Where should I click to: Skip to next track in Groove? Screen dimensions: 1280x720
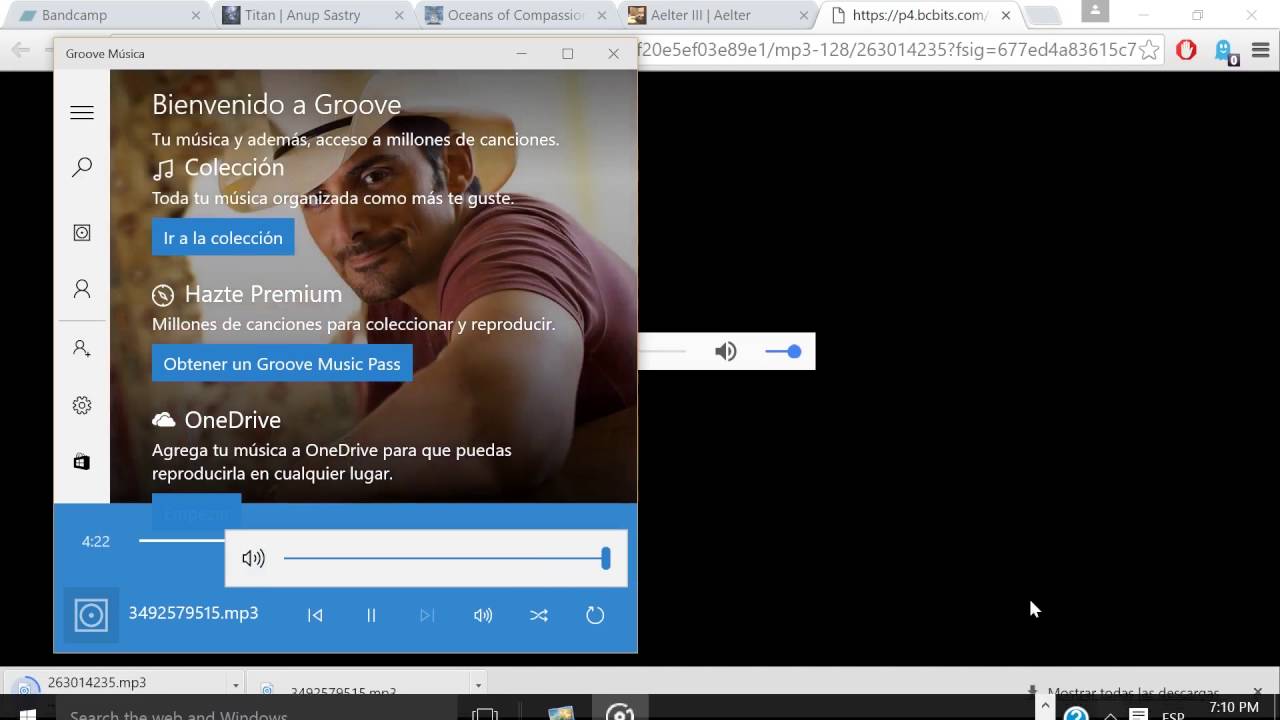coord(427,615)
